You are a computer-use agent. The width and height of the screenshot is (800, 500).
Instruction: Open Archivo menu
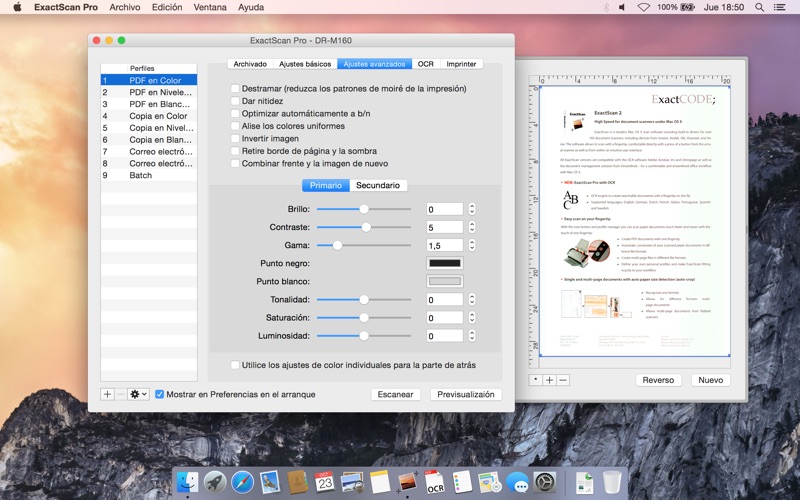tap(124, 7)
